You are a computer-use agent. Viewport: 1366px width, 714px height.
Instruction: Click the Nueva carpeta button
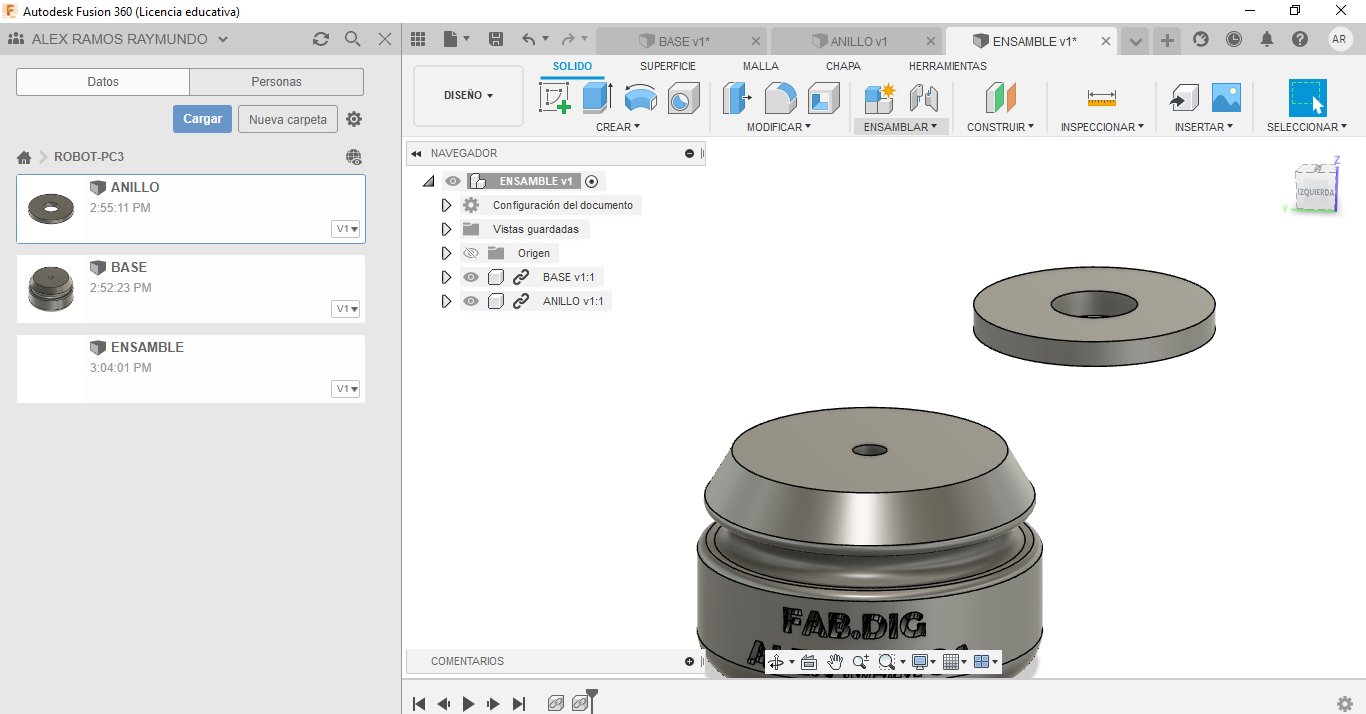288,119
